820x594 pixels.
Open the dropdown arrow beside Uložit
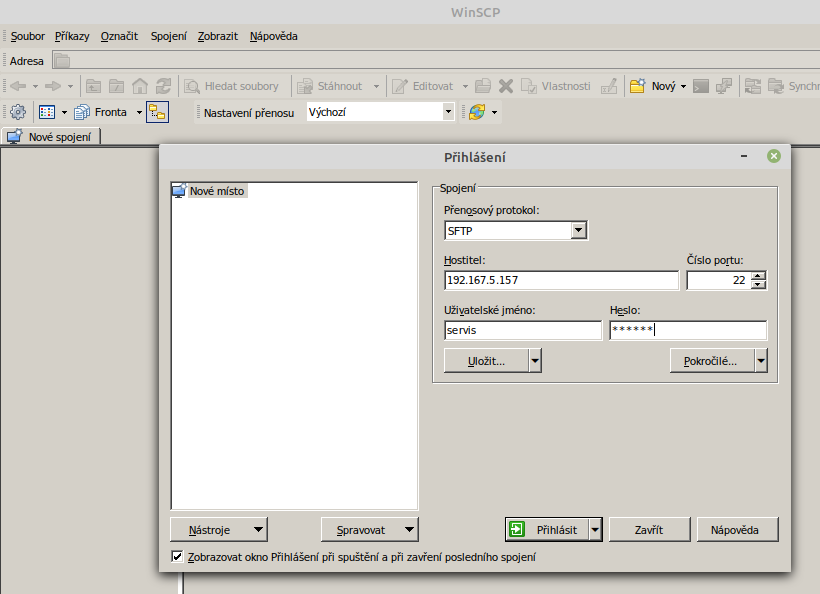click(x=535, y=361)
